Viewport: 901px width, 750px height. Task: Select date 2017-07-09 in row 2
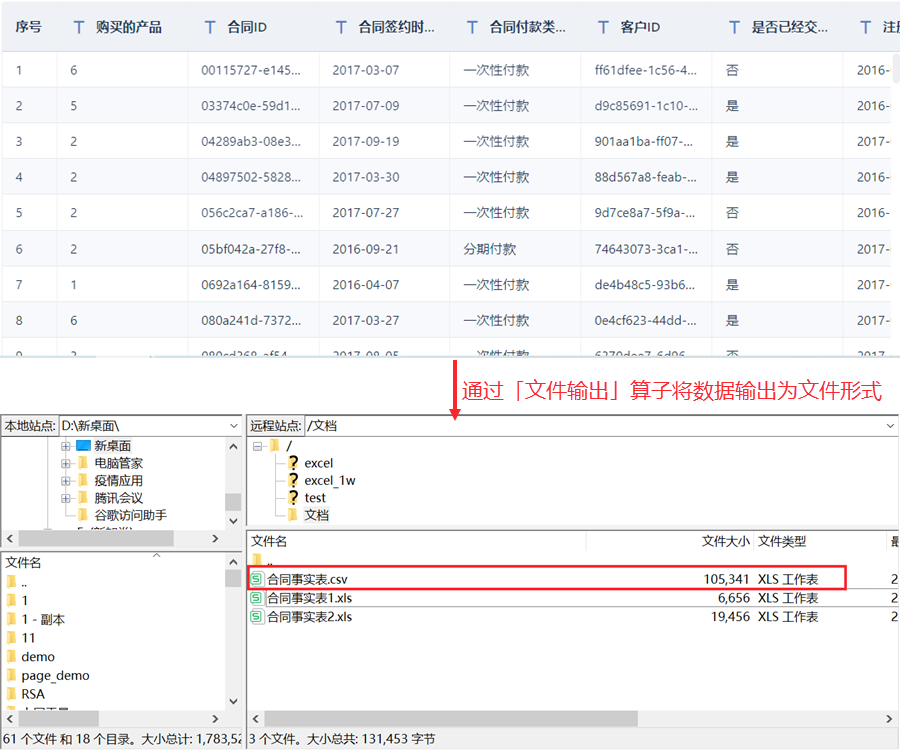tap(365, 106)
